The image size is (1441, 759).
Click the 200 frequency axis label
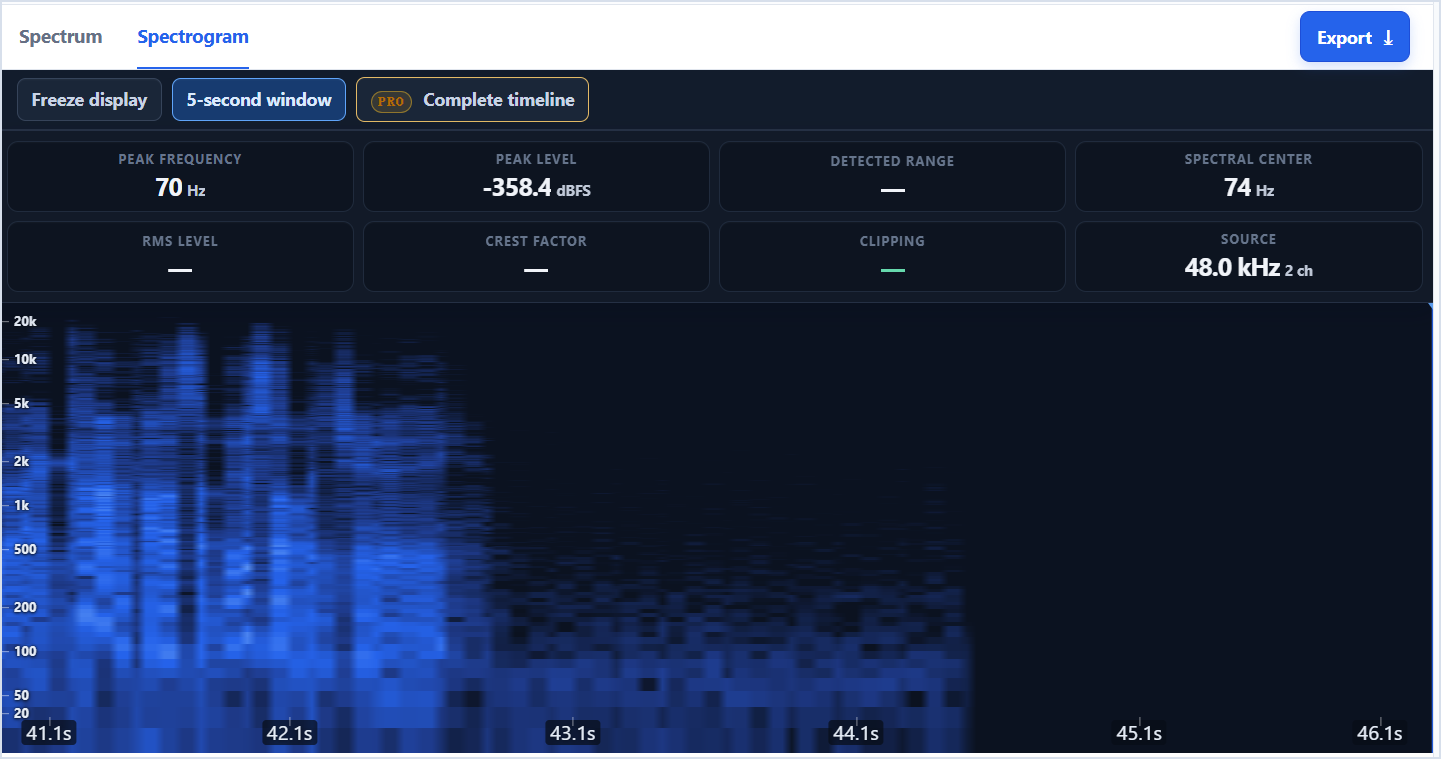coord(25,607)
